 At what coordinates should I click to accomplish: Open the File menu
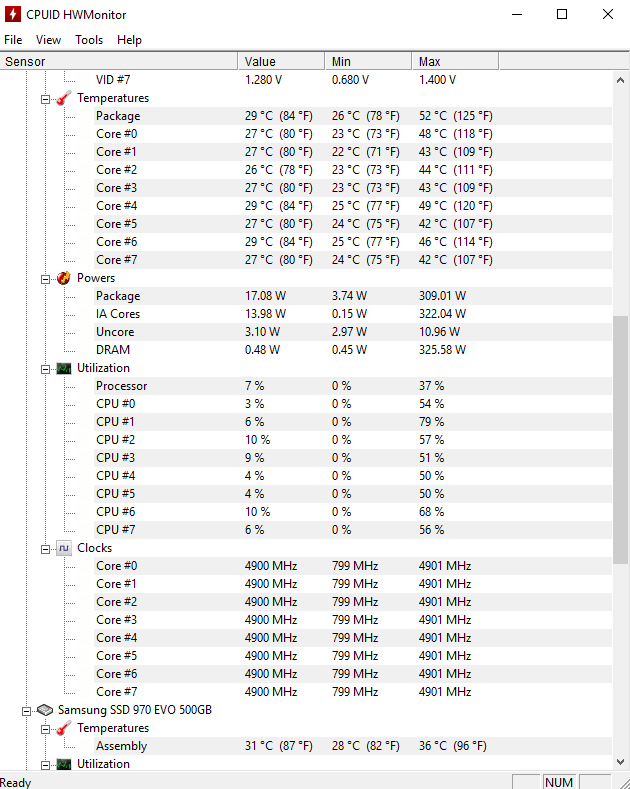(13, 40)
